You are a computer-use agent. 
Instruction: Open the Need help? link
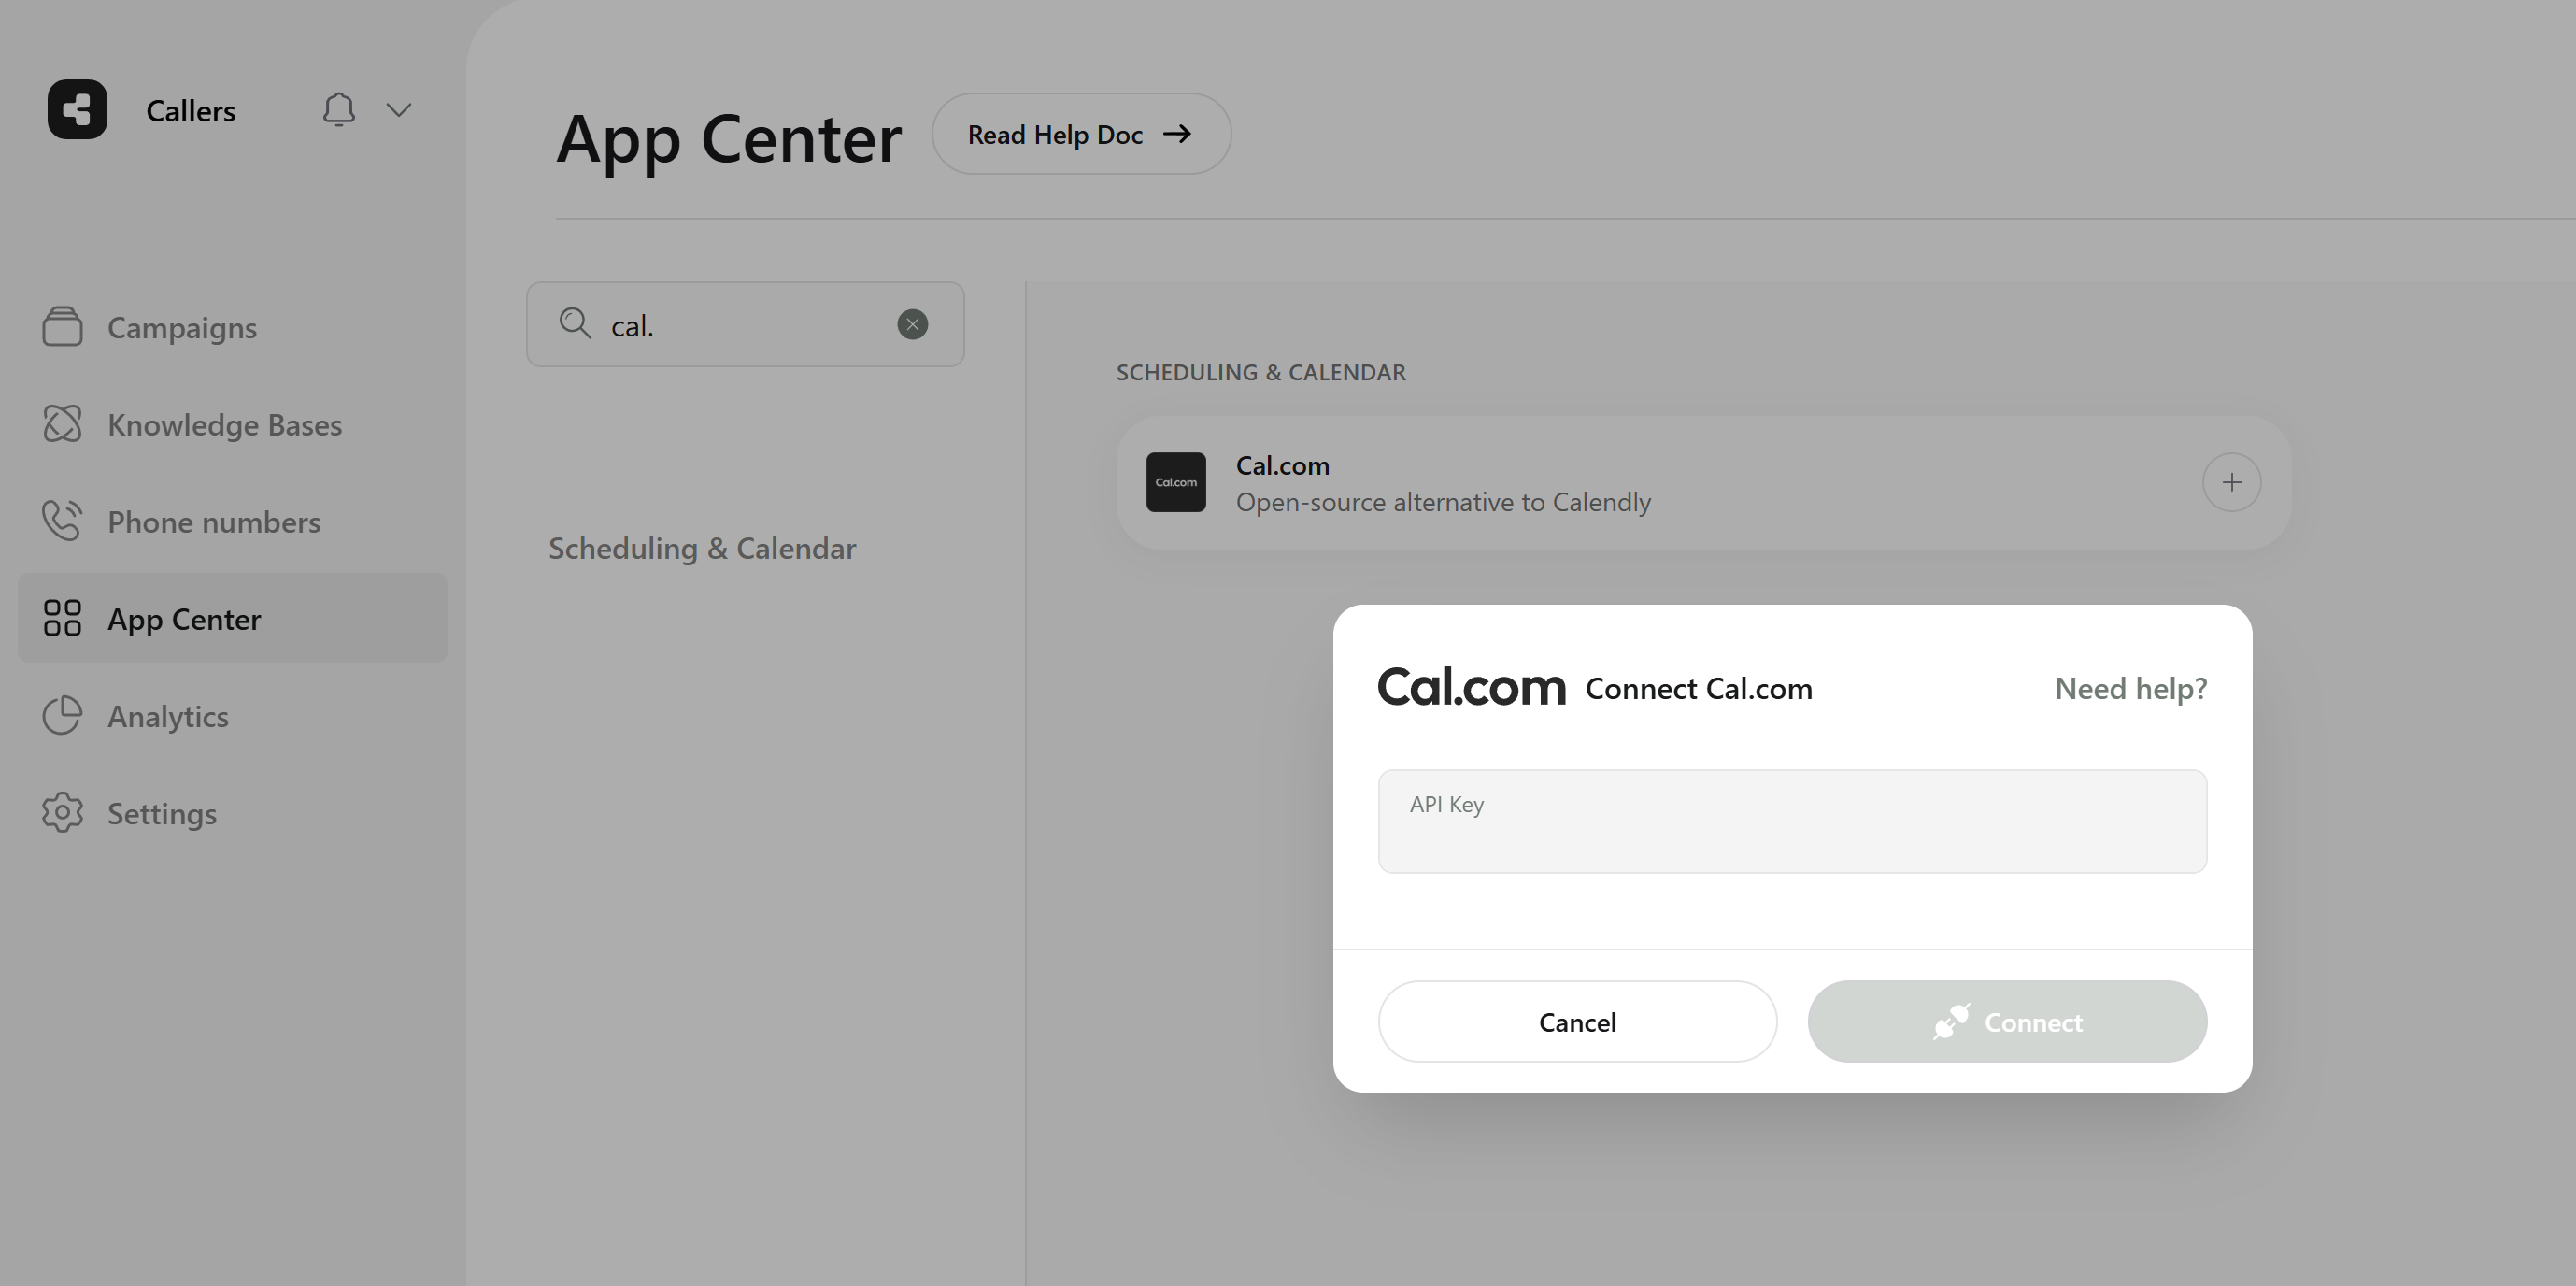[x=2130, y=688]
